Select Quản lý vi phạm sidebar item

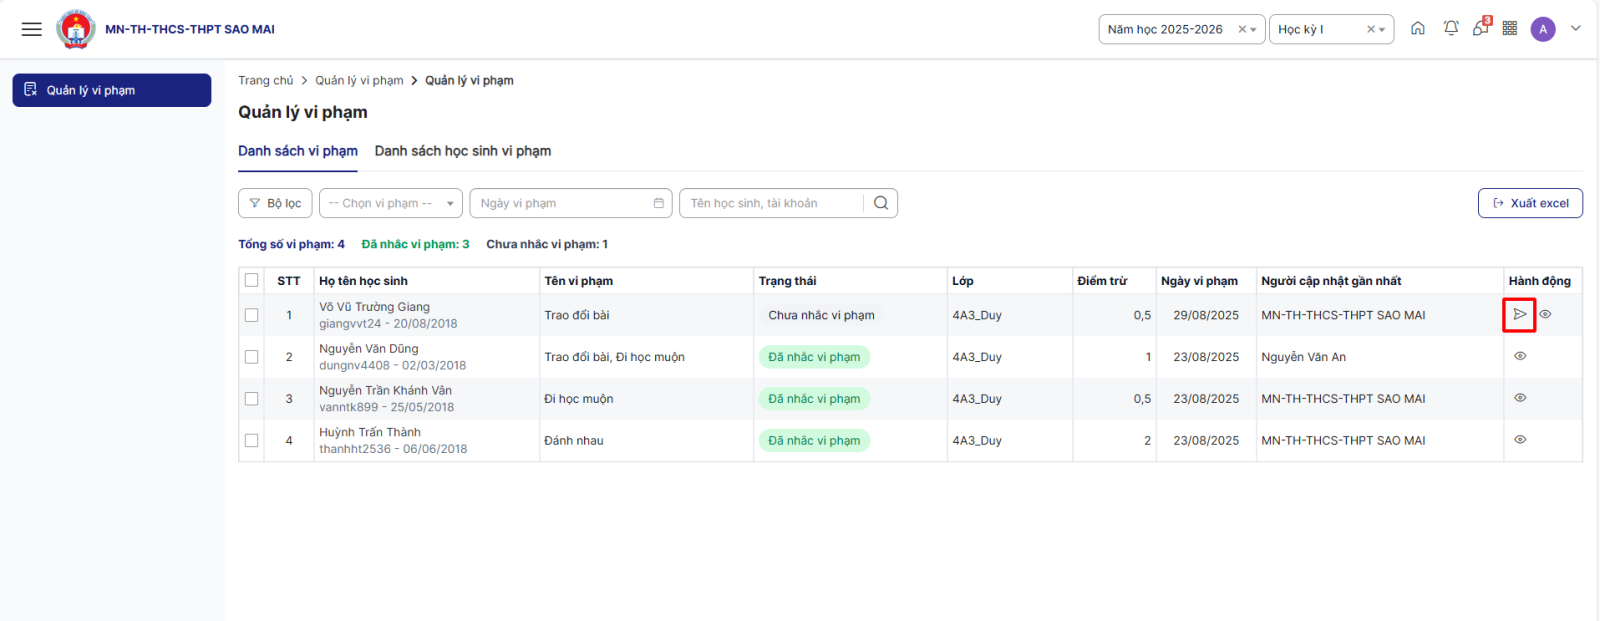111,90
